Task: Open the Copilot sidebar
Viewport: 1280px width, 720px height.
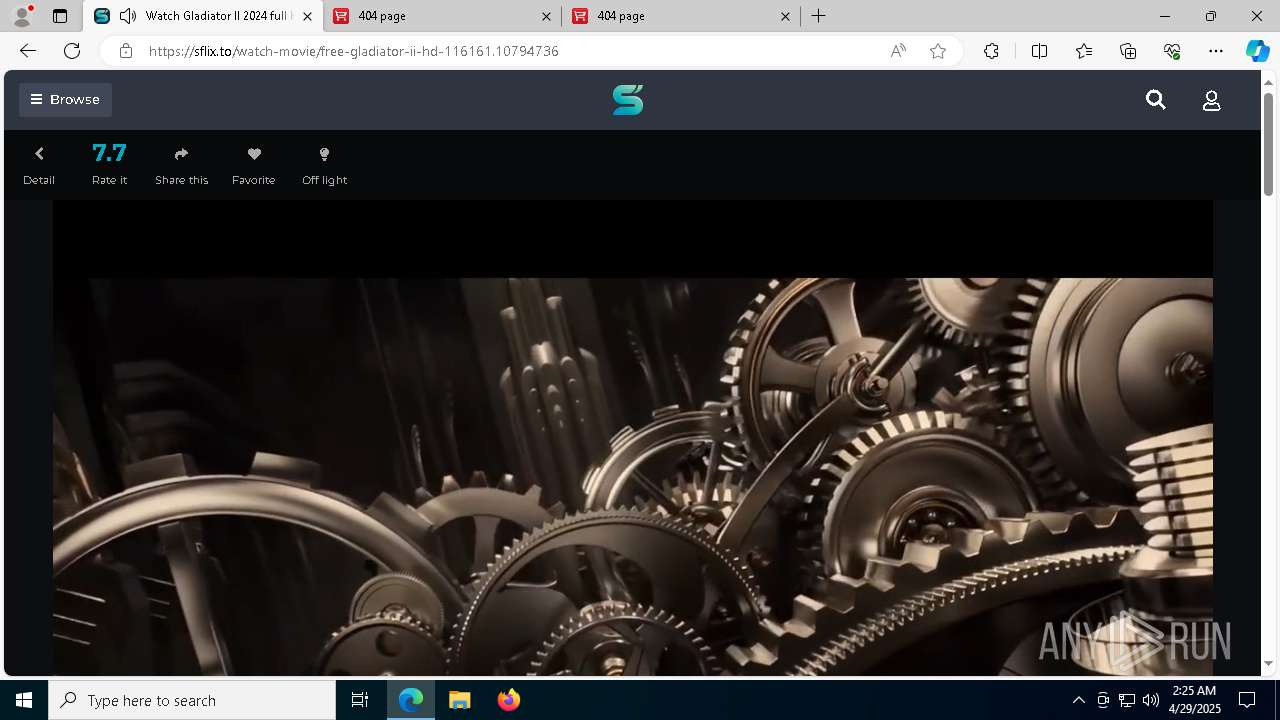Action: click(1257, 51)
